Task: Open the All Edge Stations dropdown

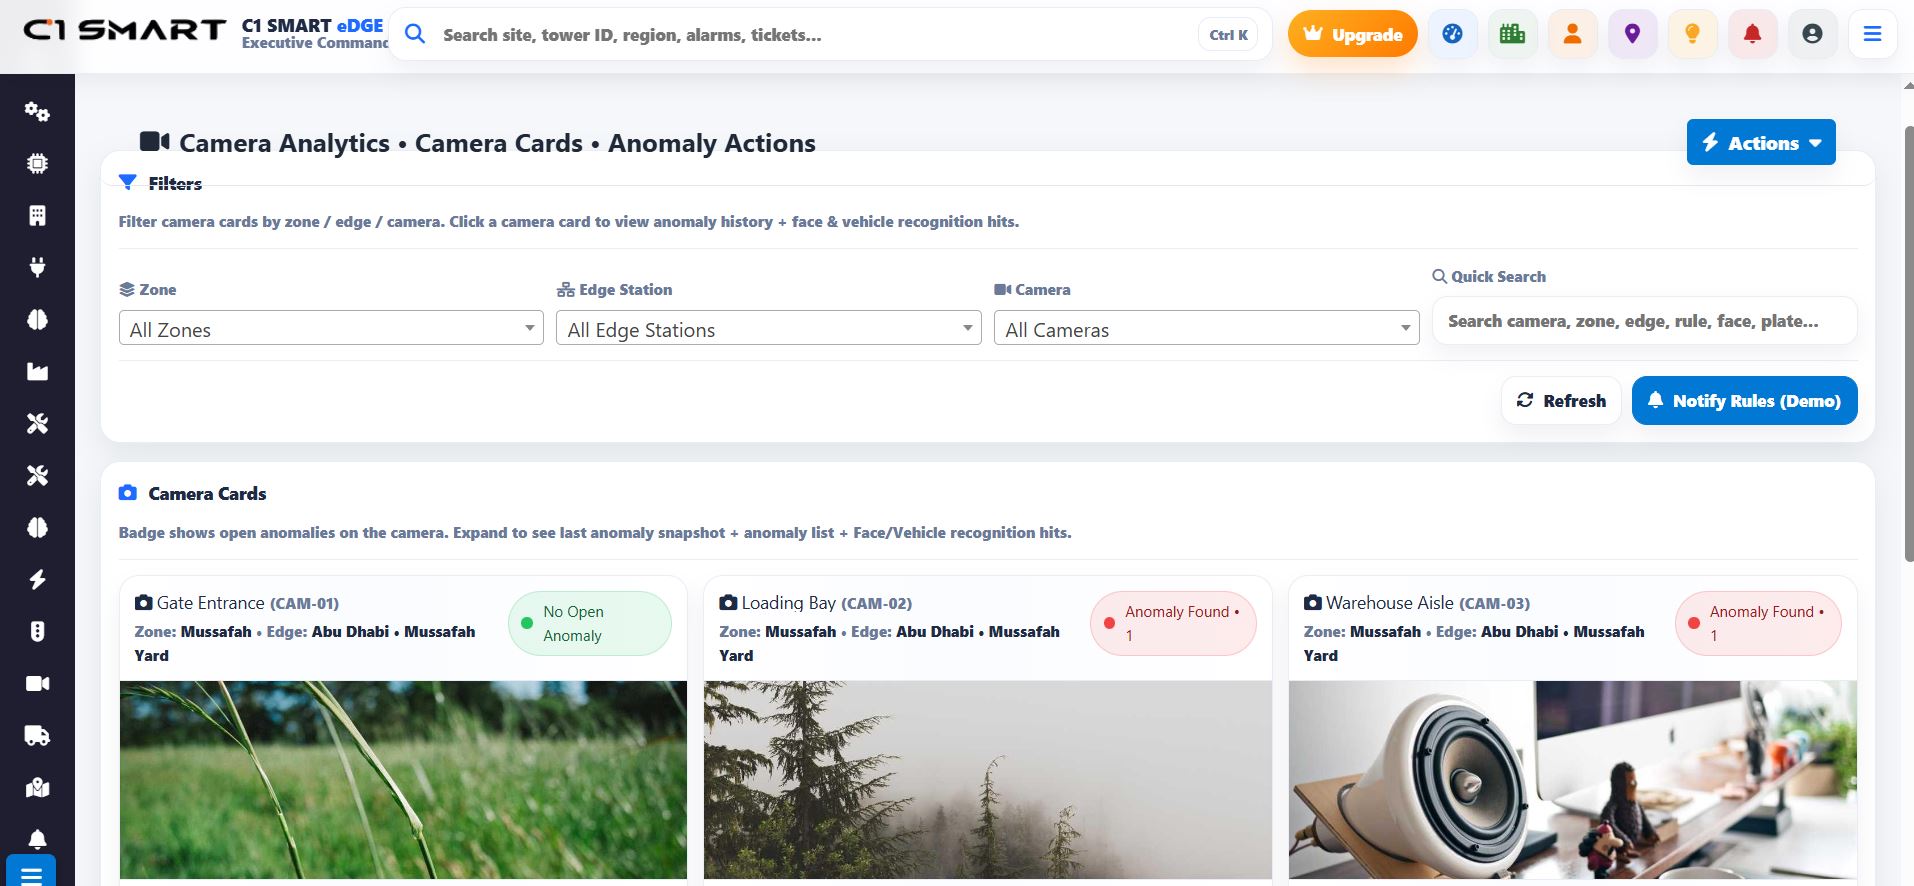Action: (768, 328)
